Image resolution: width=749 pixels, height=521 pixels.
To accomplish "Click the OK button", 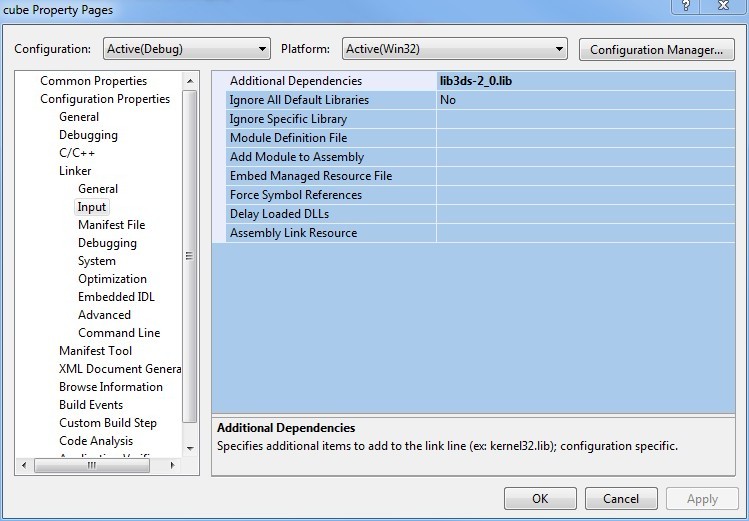I will pos(540,499).
